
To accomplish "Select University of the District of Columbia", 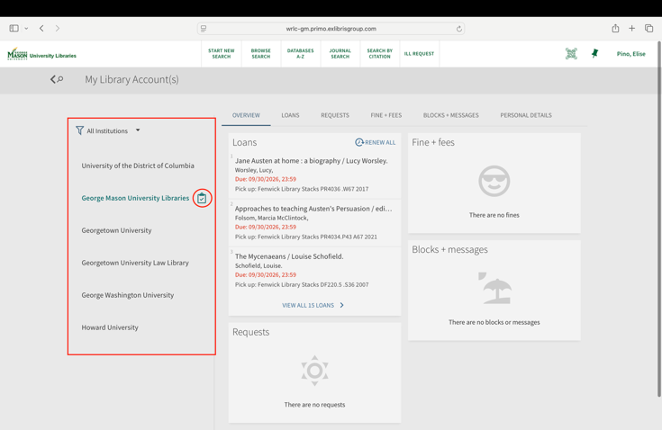I will pyautogui.click(x=138, y=166).
